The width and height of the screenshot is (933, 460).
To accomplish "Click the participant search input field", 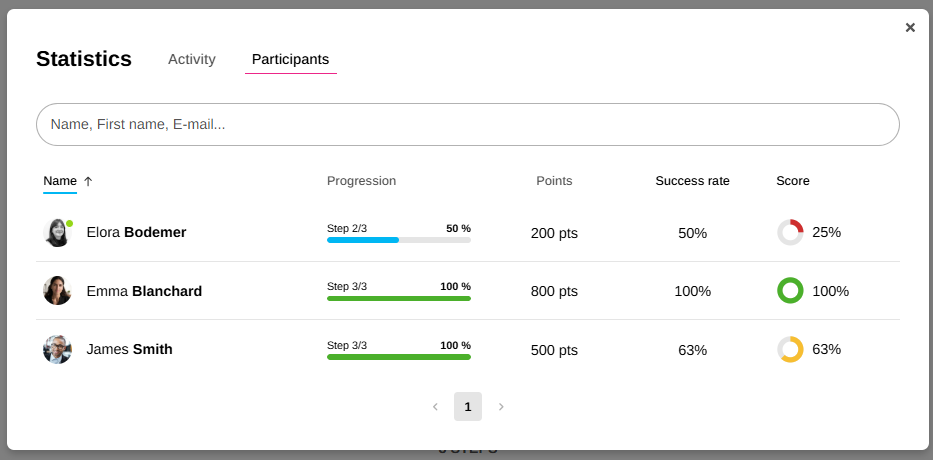I will coord(467,125).
